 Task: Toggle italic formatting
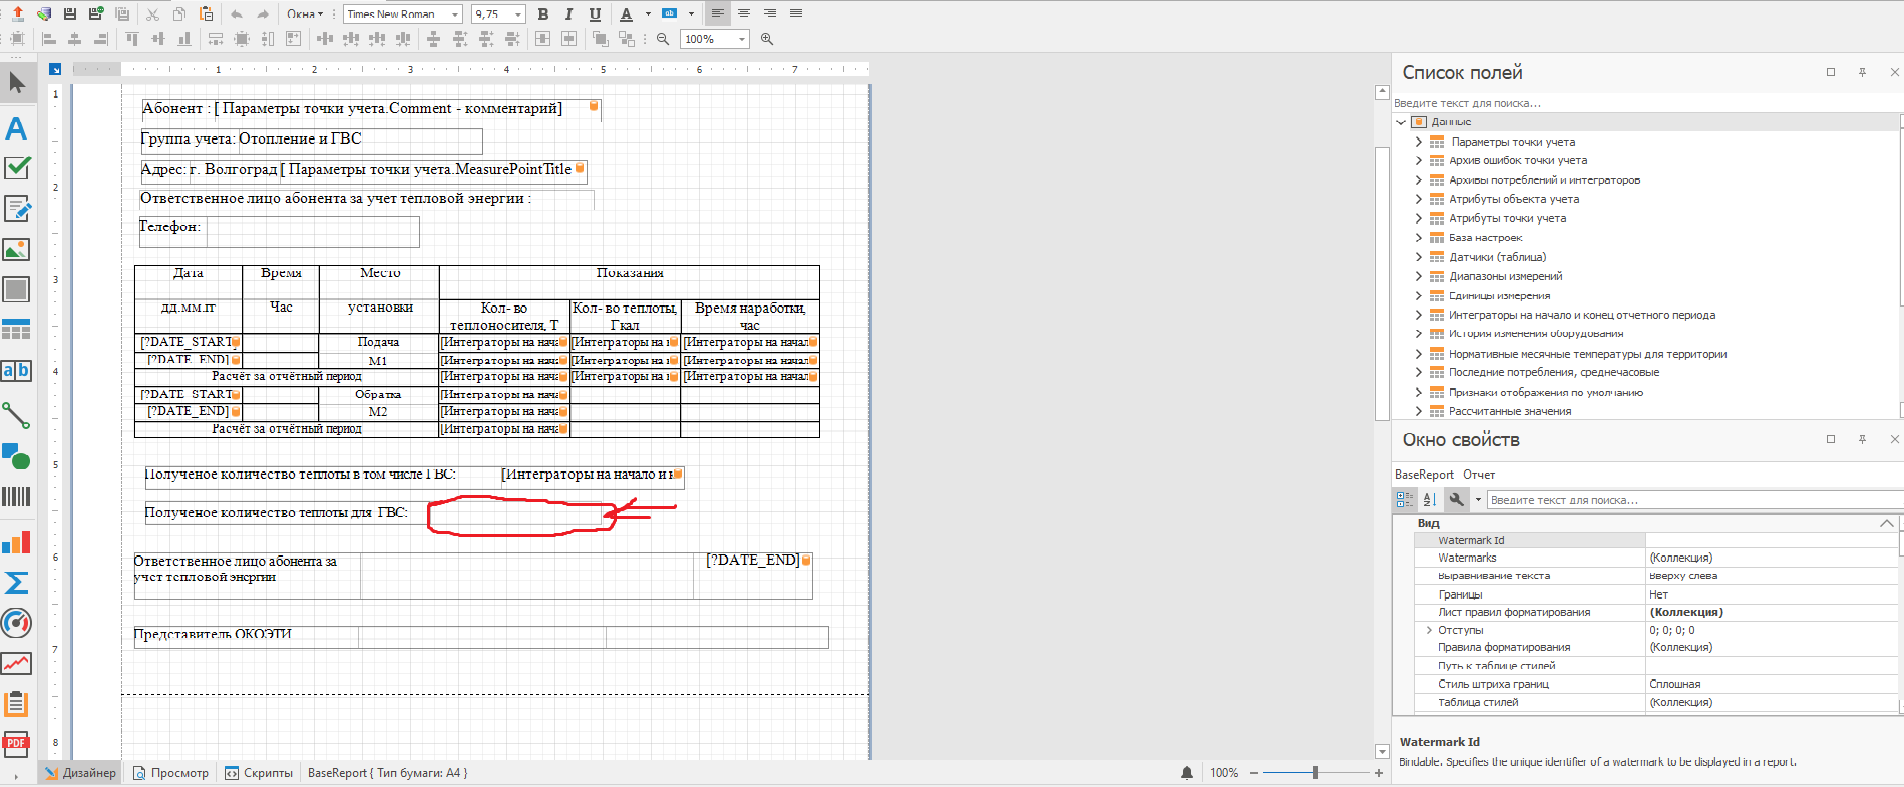click(x=568, y=14)
